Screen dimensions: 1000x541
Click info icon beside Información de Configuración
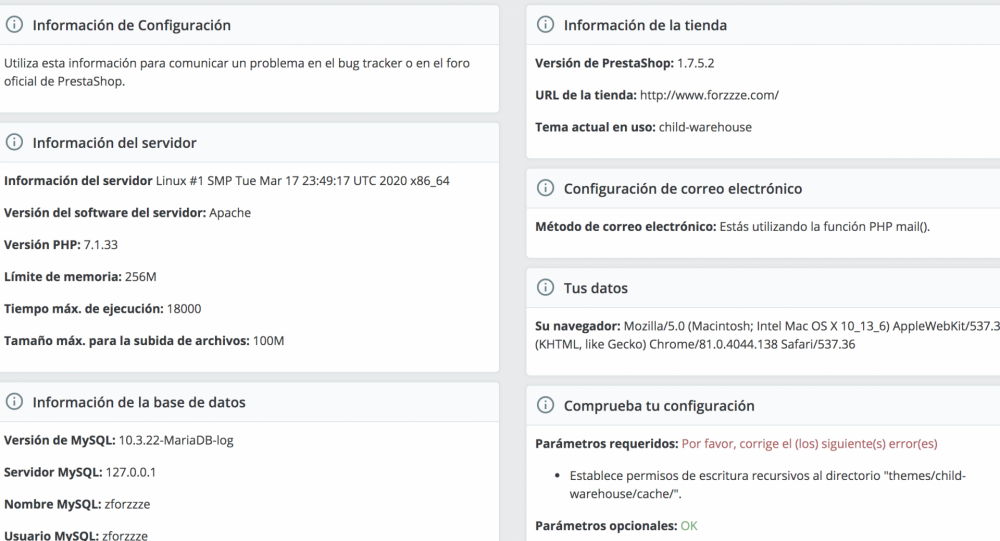click(14, 24)
